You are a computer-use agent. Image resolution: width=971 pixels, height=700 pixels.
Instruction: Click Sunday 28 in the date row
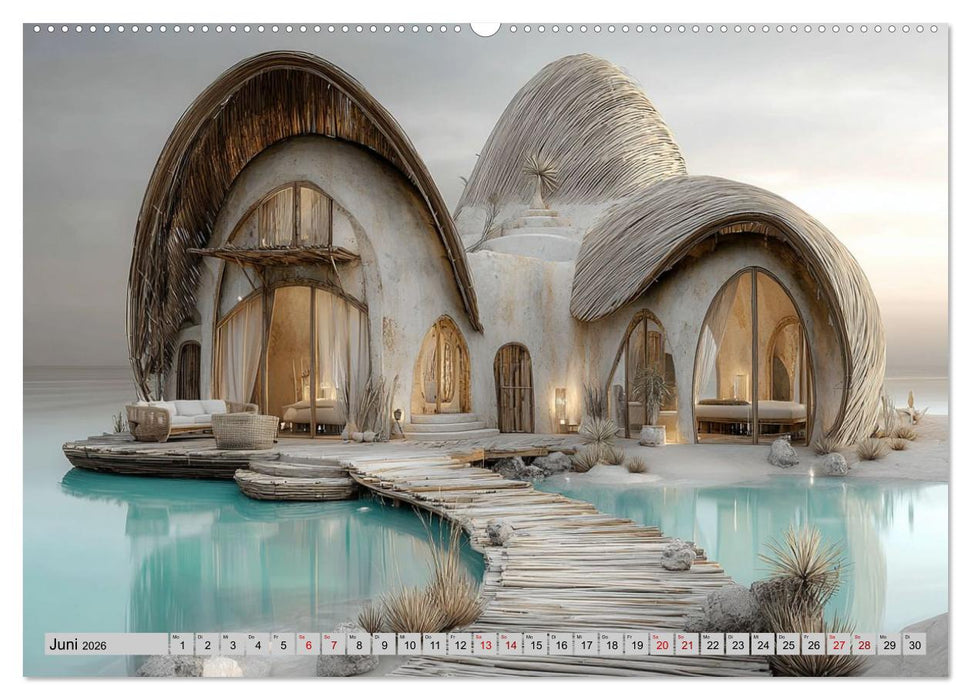click(863, 645)
